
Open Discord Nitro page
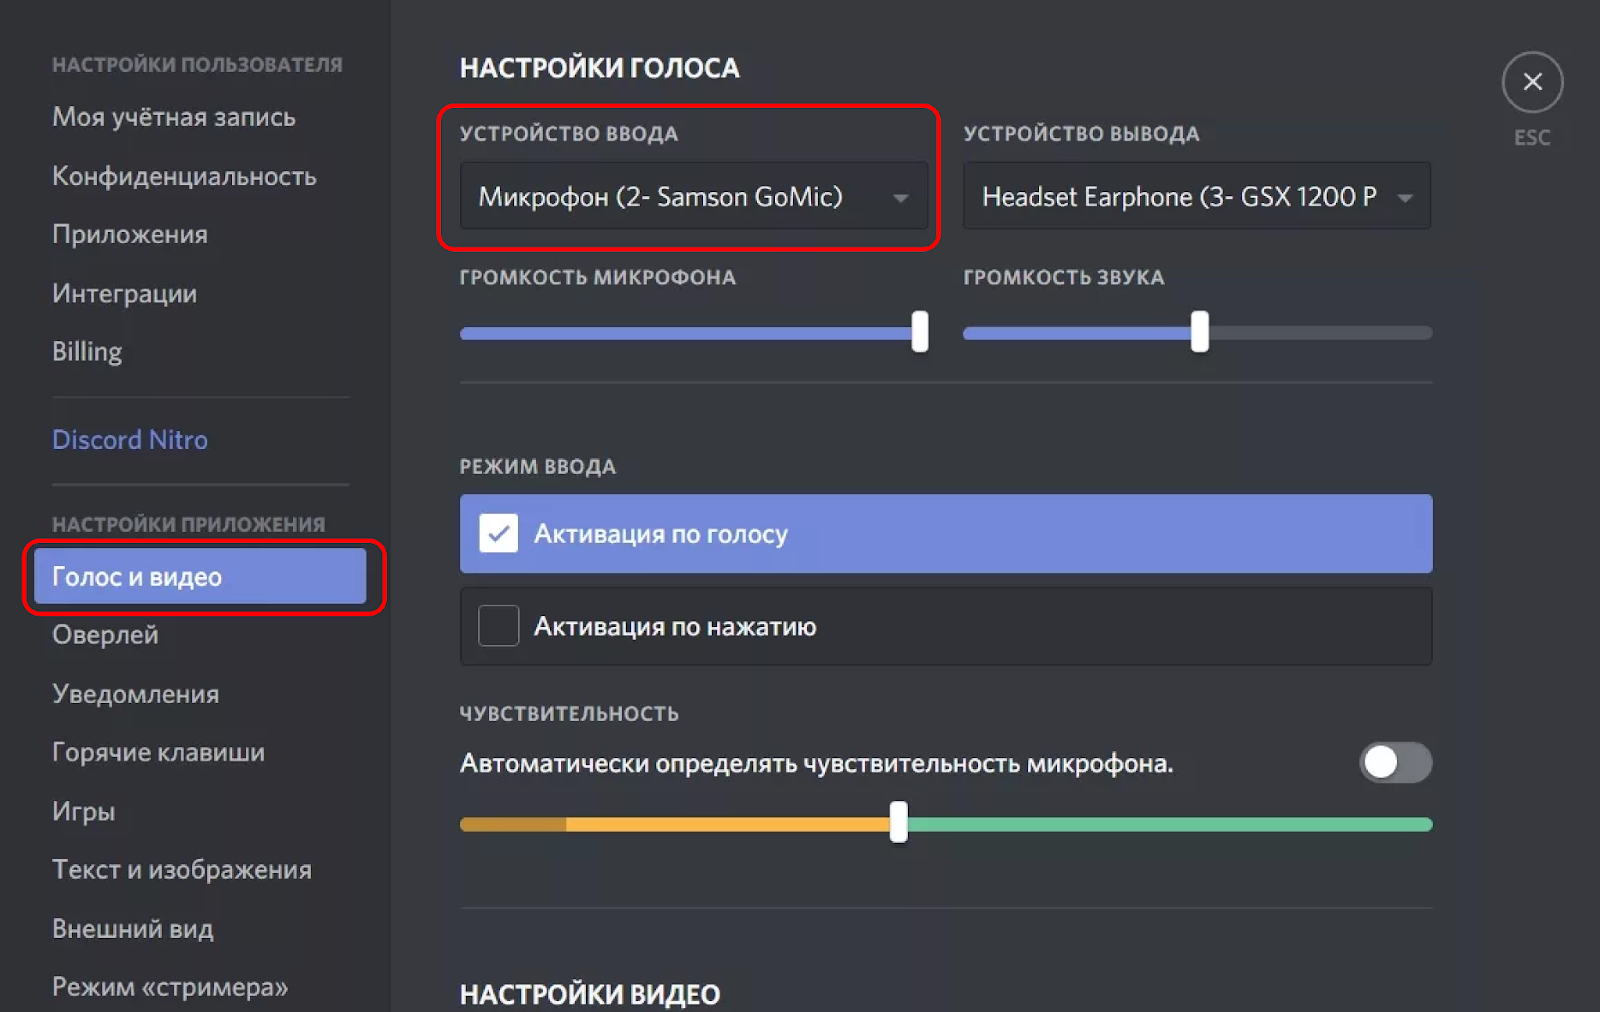click(x=129, y=439)
